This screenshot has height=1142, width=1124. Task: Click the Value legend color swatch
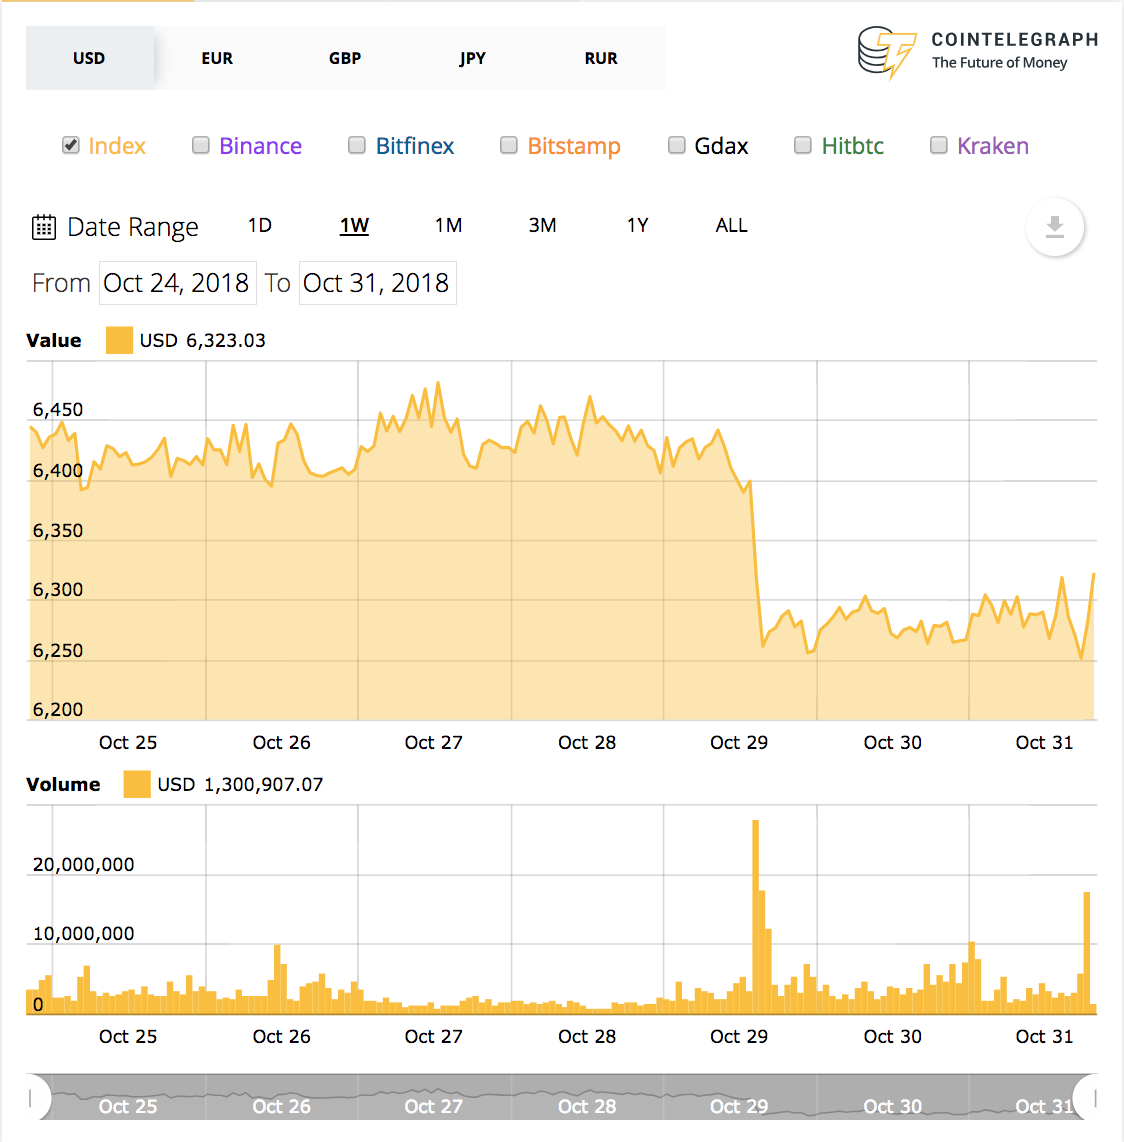tap(119, 340)
